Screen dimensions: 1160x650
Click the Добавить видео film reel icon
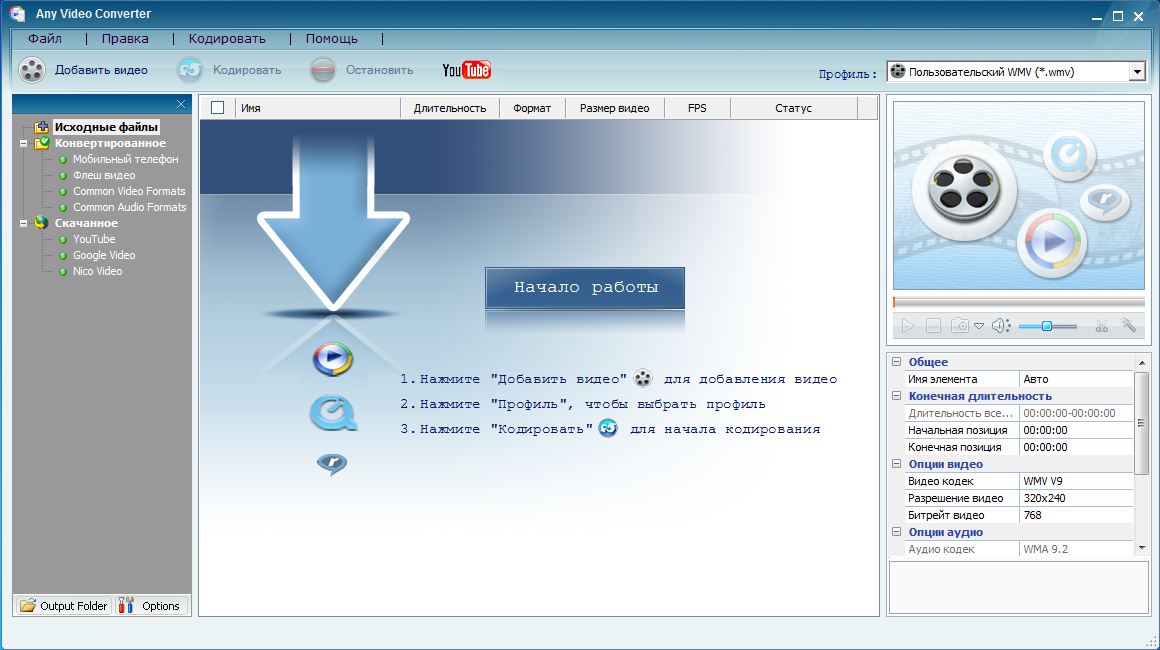[32, 70]
